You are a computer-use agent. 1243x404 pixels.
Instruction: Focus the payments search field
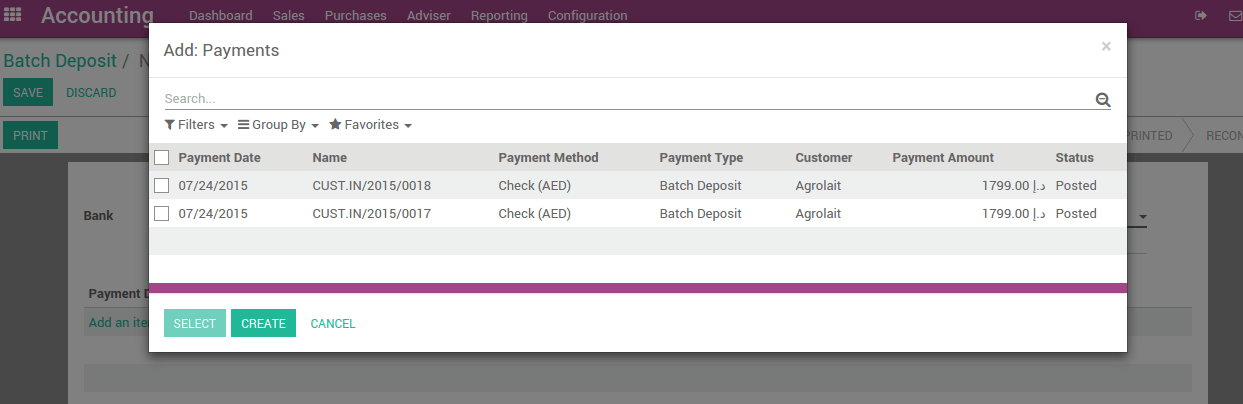(x=625, y=99)
